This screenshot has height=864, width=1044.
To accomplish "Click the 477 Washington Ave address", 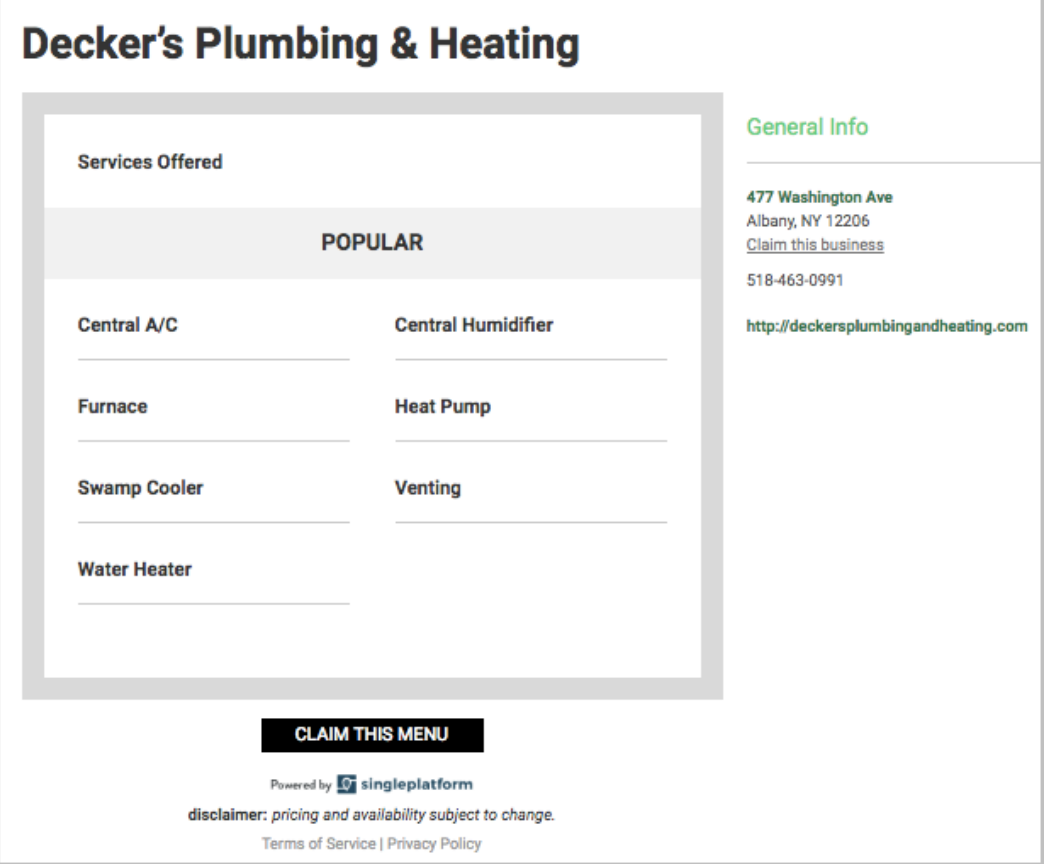I will click(x=819, y=197).
